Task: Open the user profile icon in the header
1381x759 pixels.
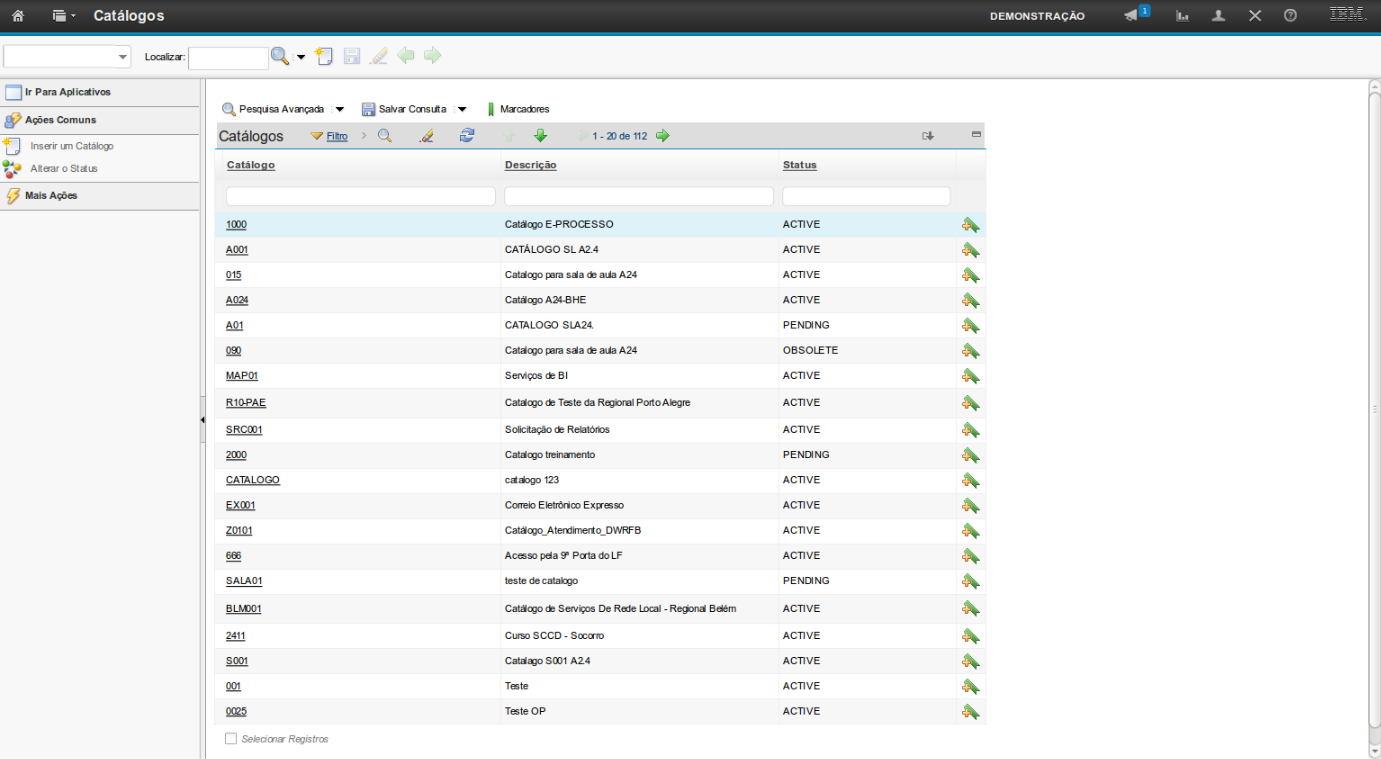Action: point(1218,16)
